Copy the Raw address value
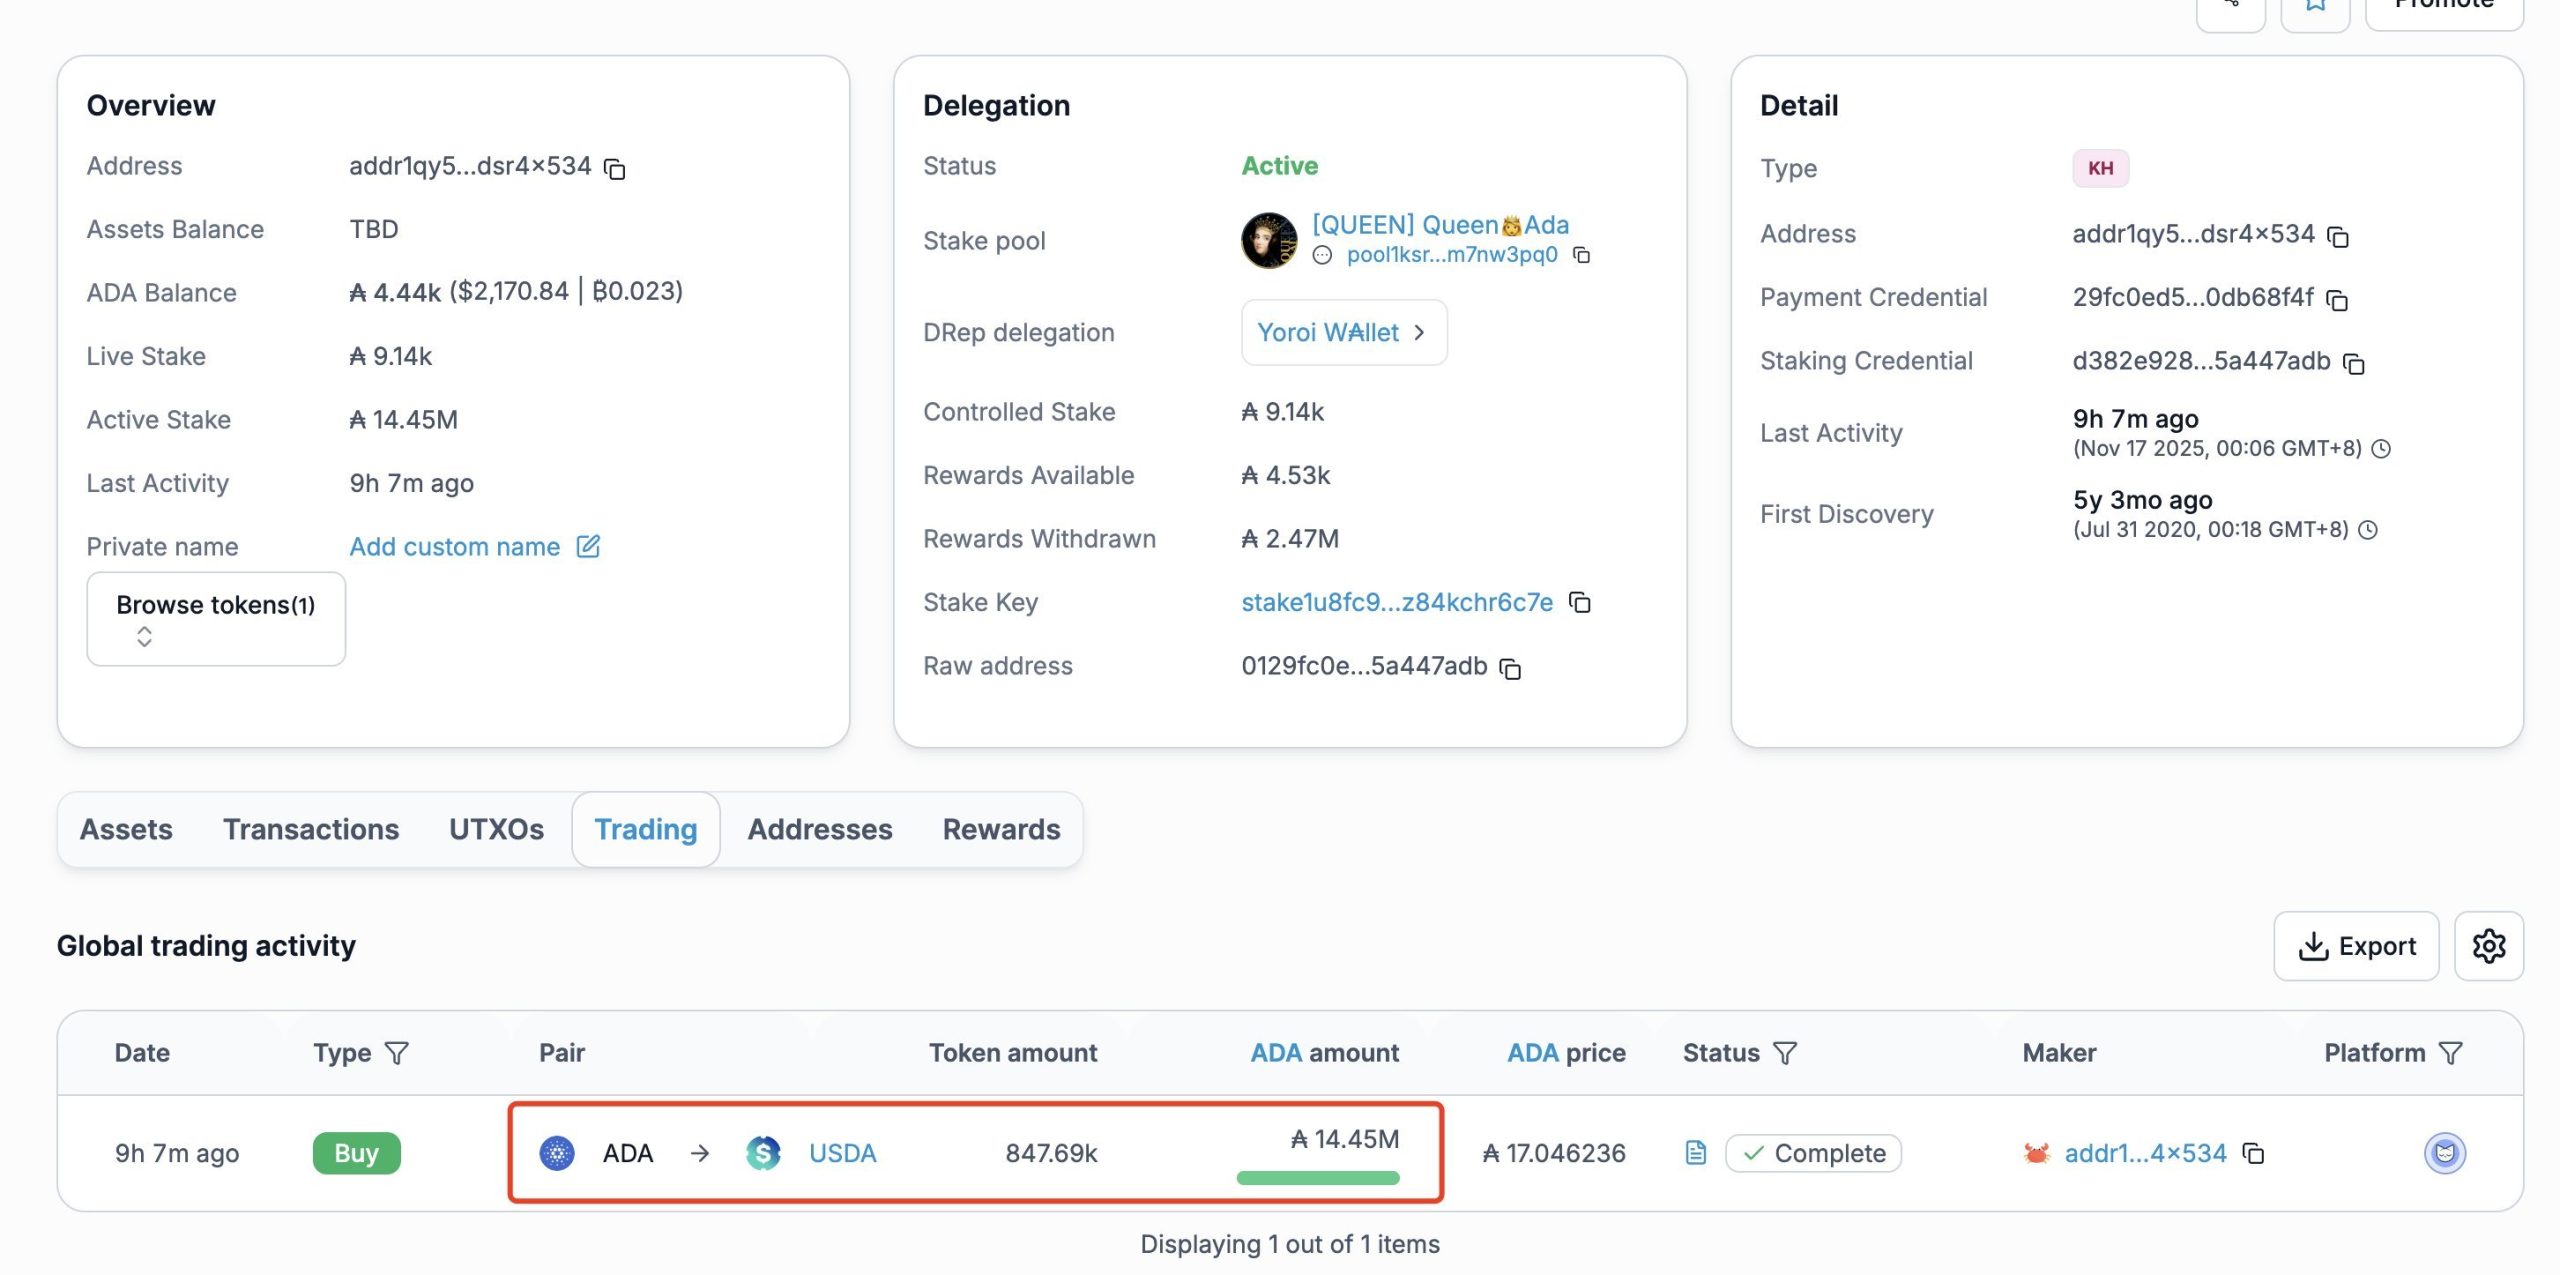Screen dimensions: 2560x1275 [x=1510, y=668]
